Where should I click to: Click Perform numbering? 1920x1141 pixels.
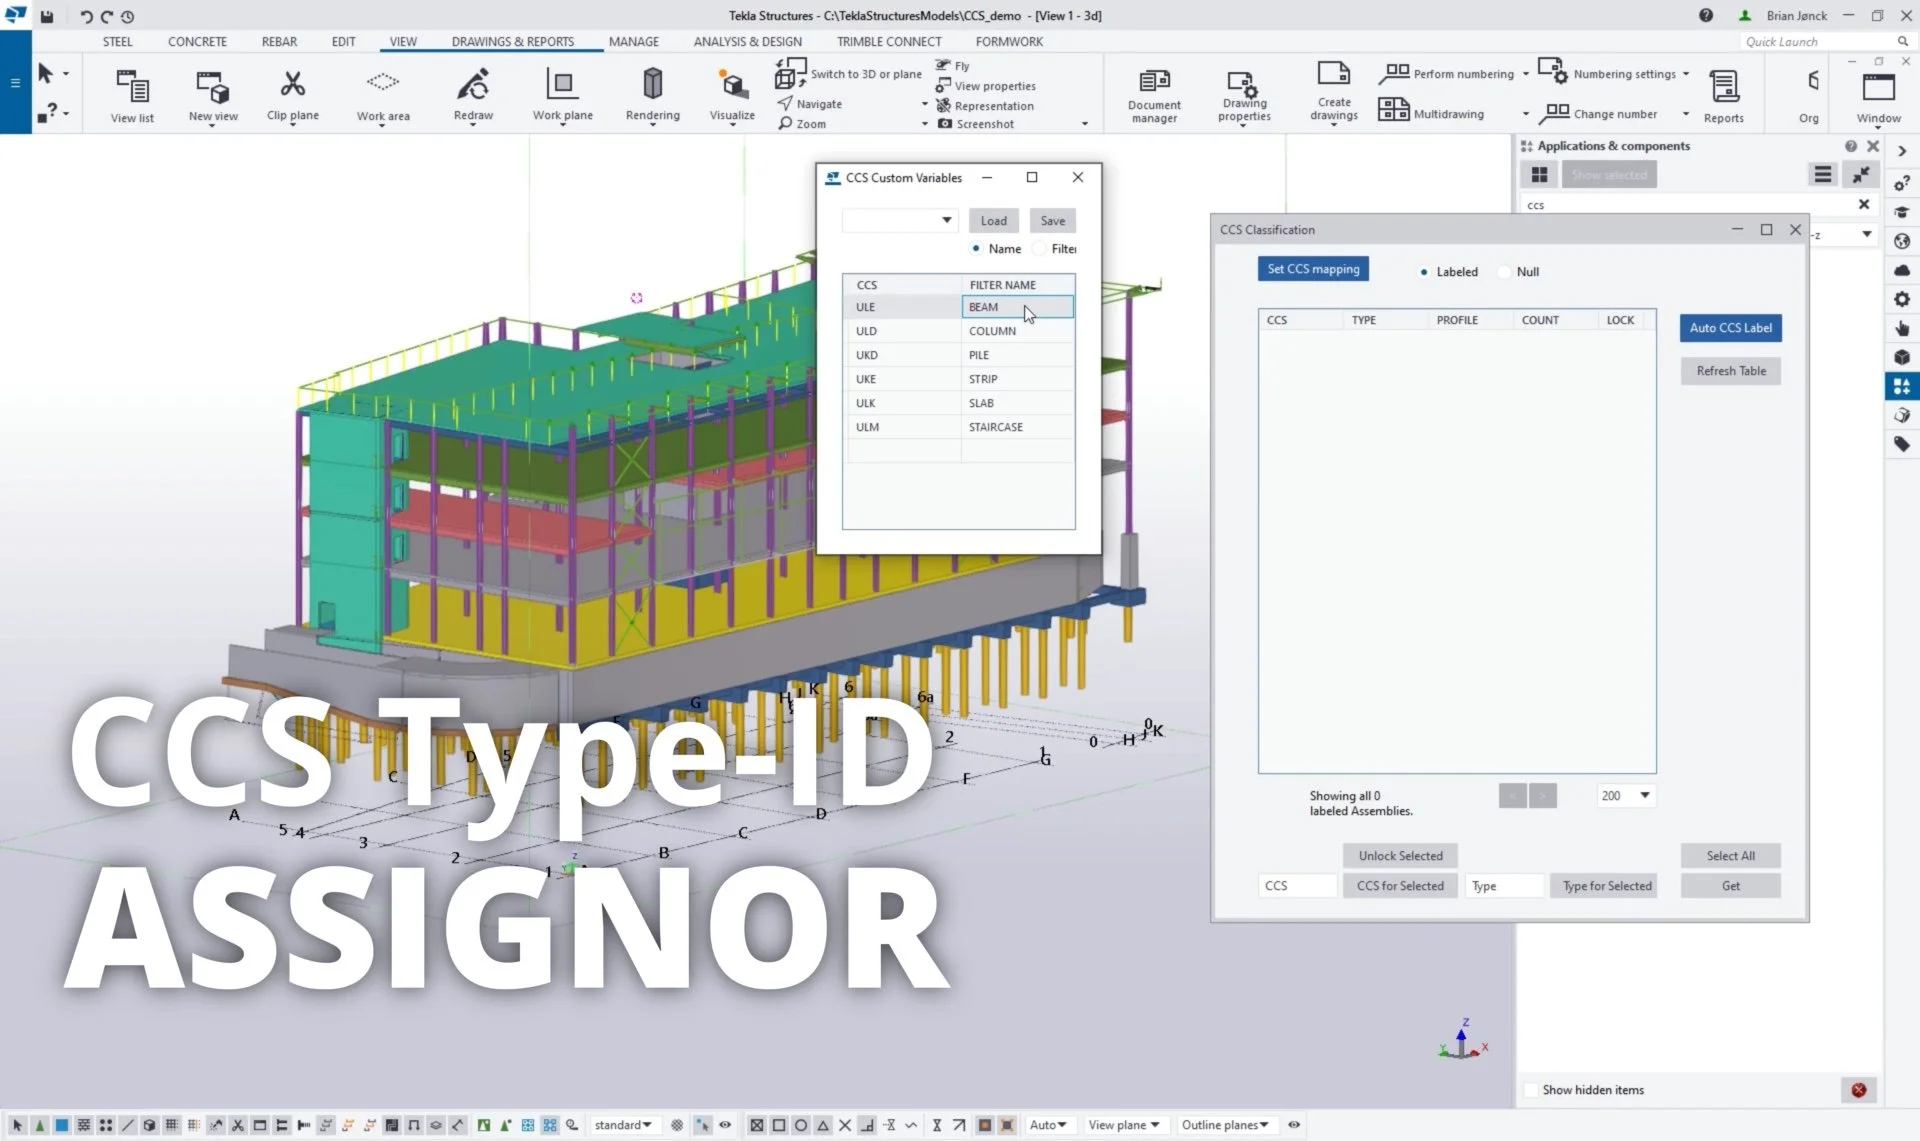(1446, 73)
